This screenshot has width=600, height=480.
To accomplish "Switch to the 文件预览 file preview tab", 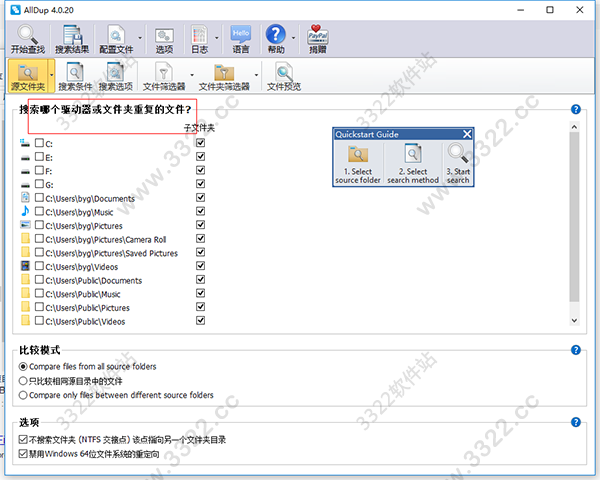I will [x=284, y=77].
